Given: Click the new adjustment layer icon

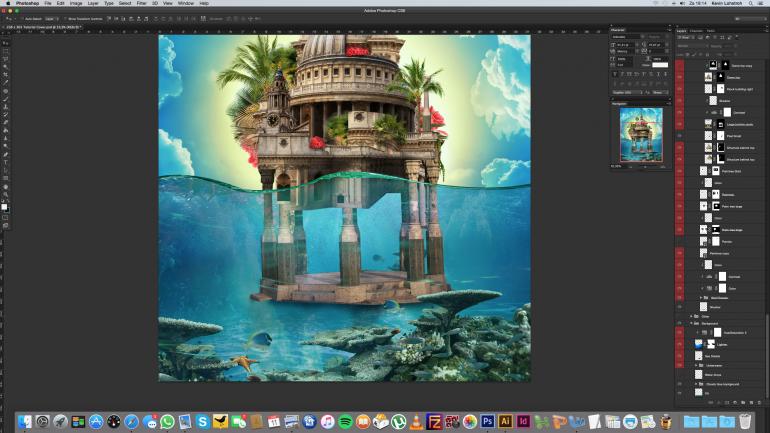Looking at the screenshot, I should [735, 403].
